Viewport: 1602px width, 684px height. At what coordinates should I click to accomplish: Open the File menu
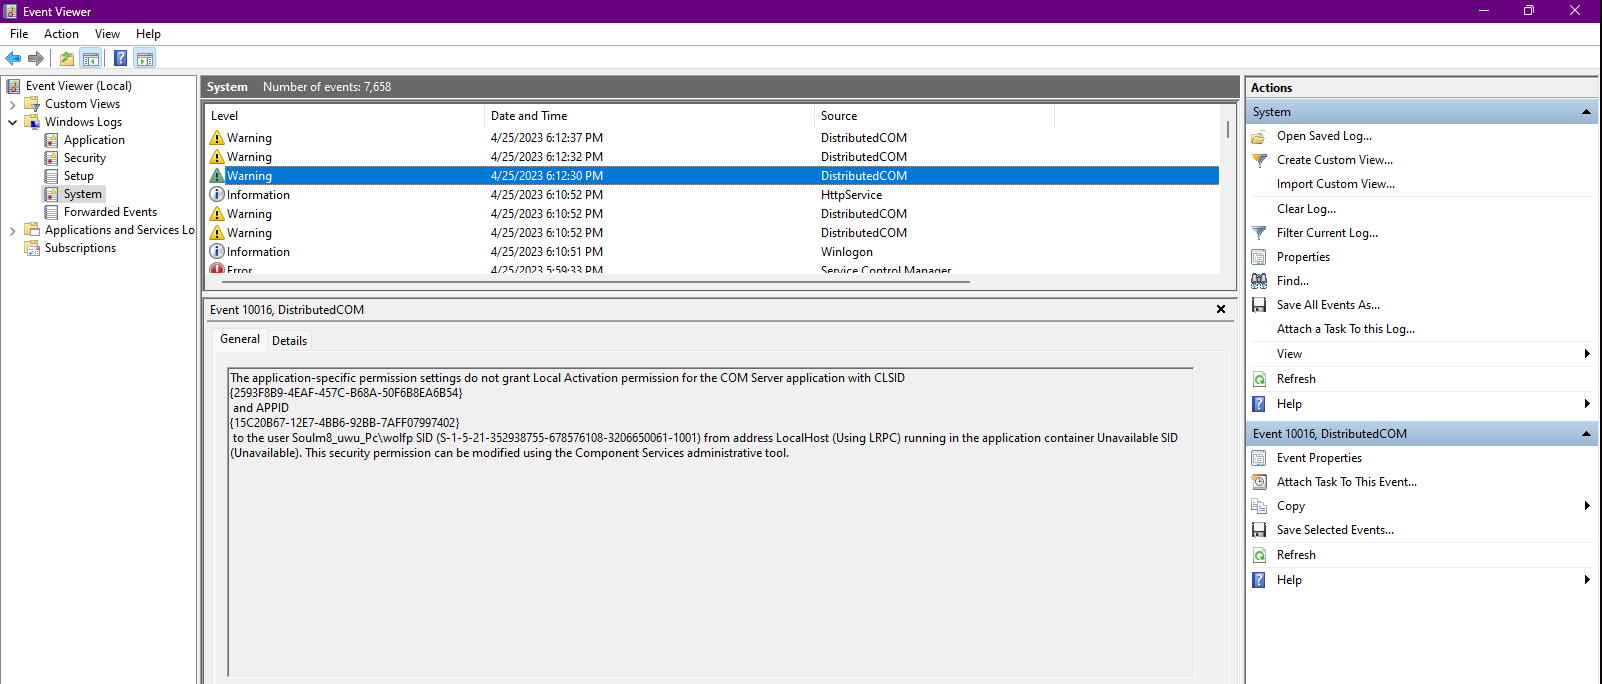19,34
